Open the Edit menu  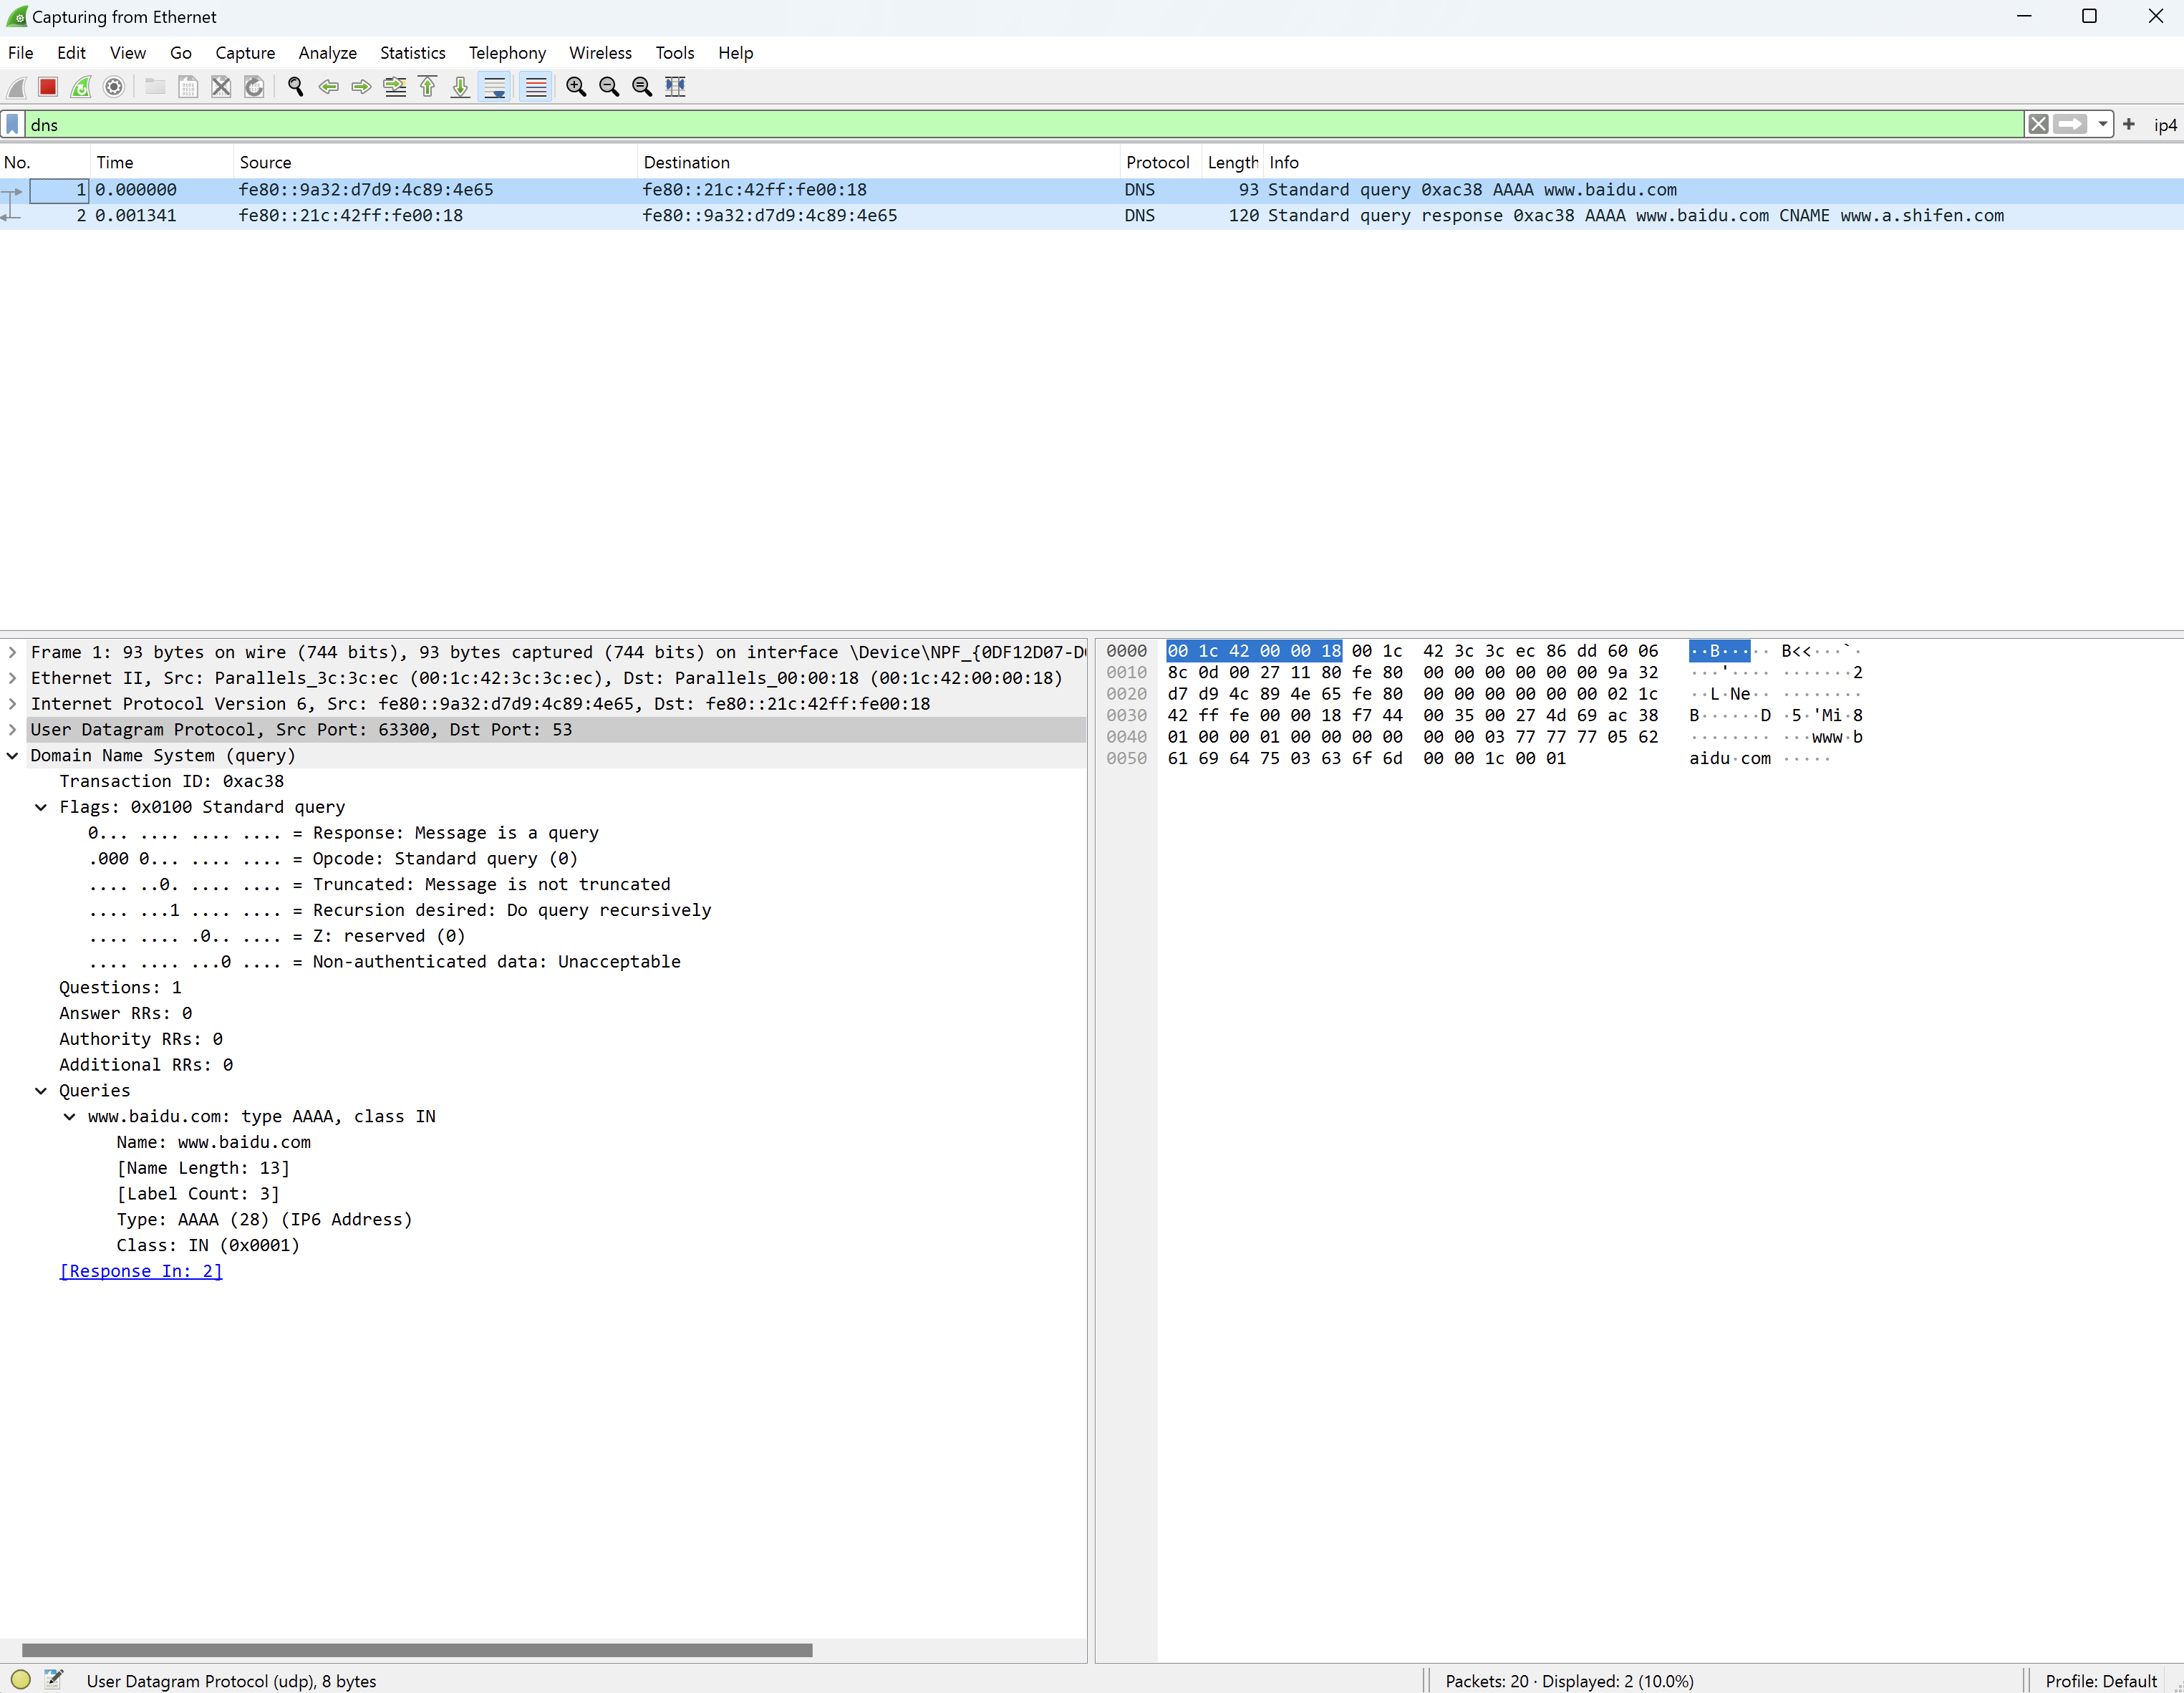click(x=71, y=53)
